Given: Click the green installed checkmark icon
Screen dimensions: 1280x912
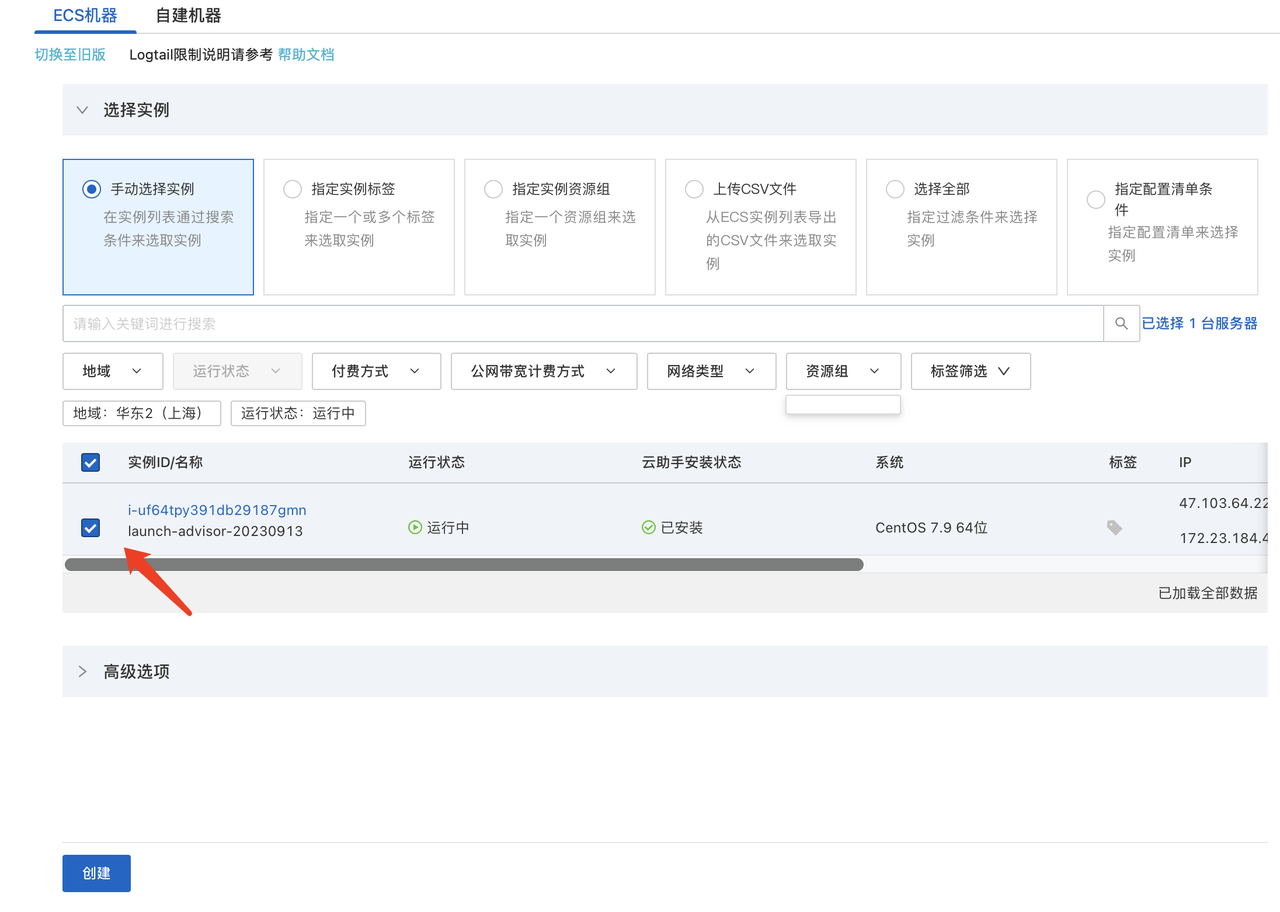Looking at the screenshot, I should (648, 527).
